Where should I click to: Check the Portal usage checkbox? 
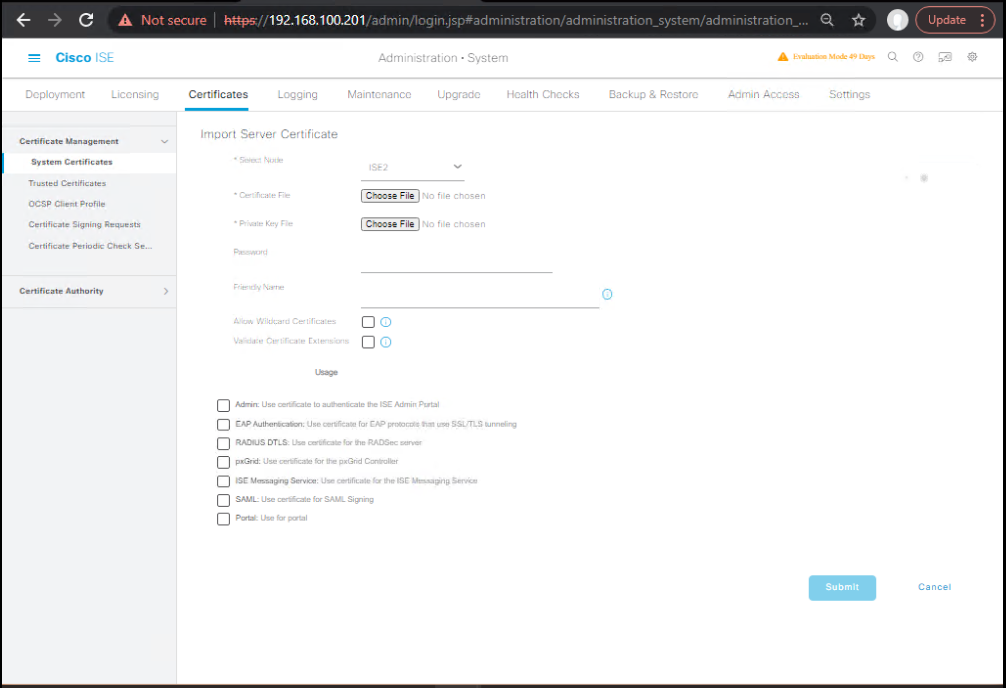pyautogui.click(x=223, y=519)
